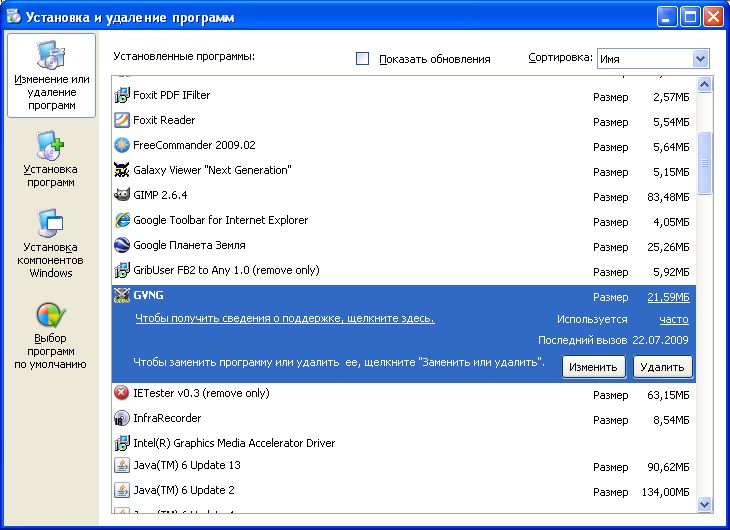730x530 pixels.
Task: Select 'Galaxy Viewer "Next Generation"' entry
Action: click(x=212, y=170)
